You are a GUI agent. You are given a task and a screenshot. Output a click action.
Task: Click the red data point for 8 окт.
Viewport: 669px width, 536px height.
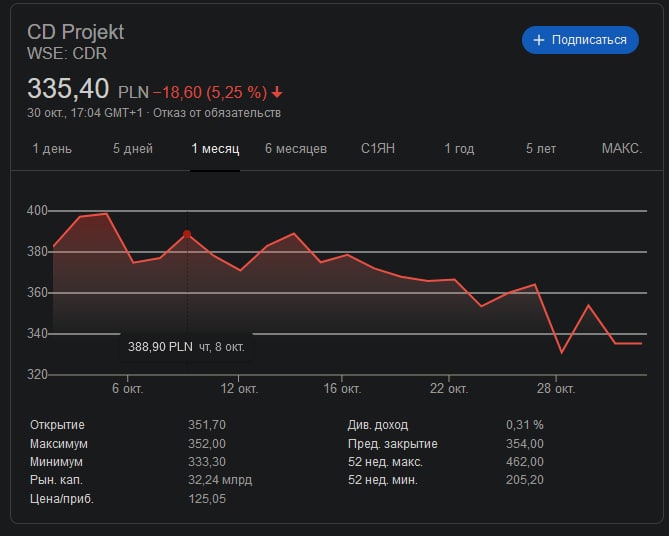coord(187,234)
